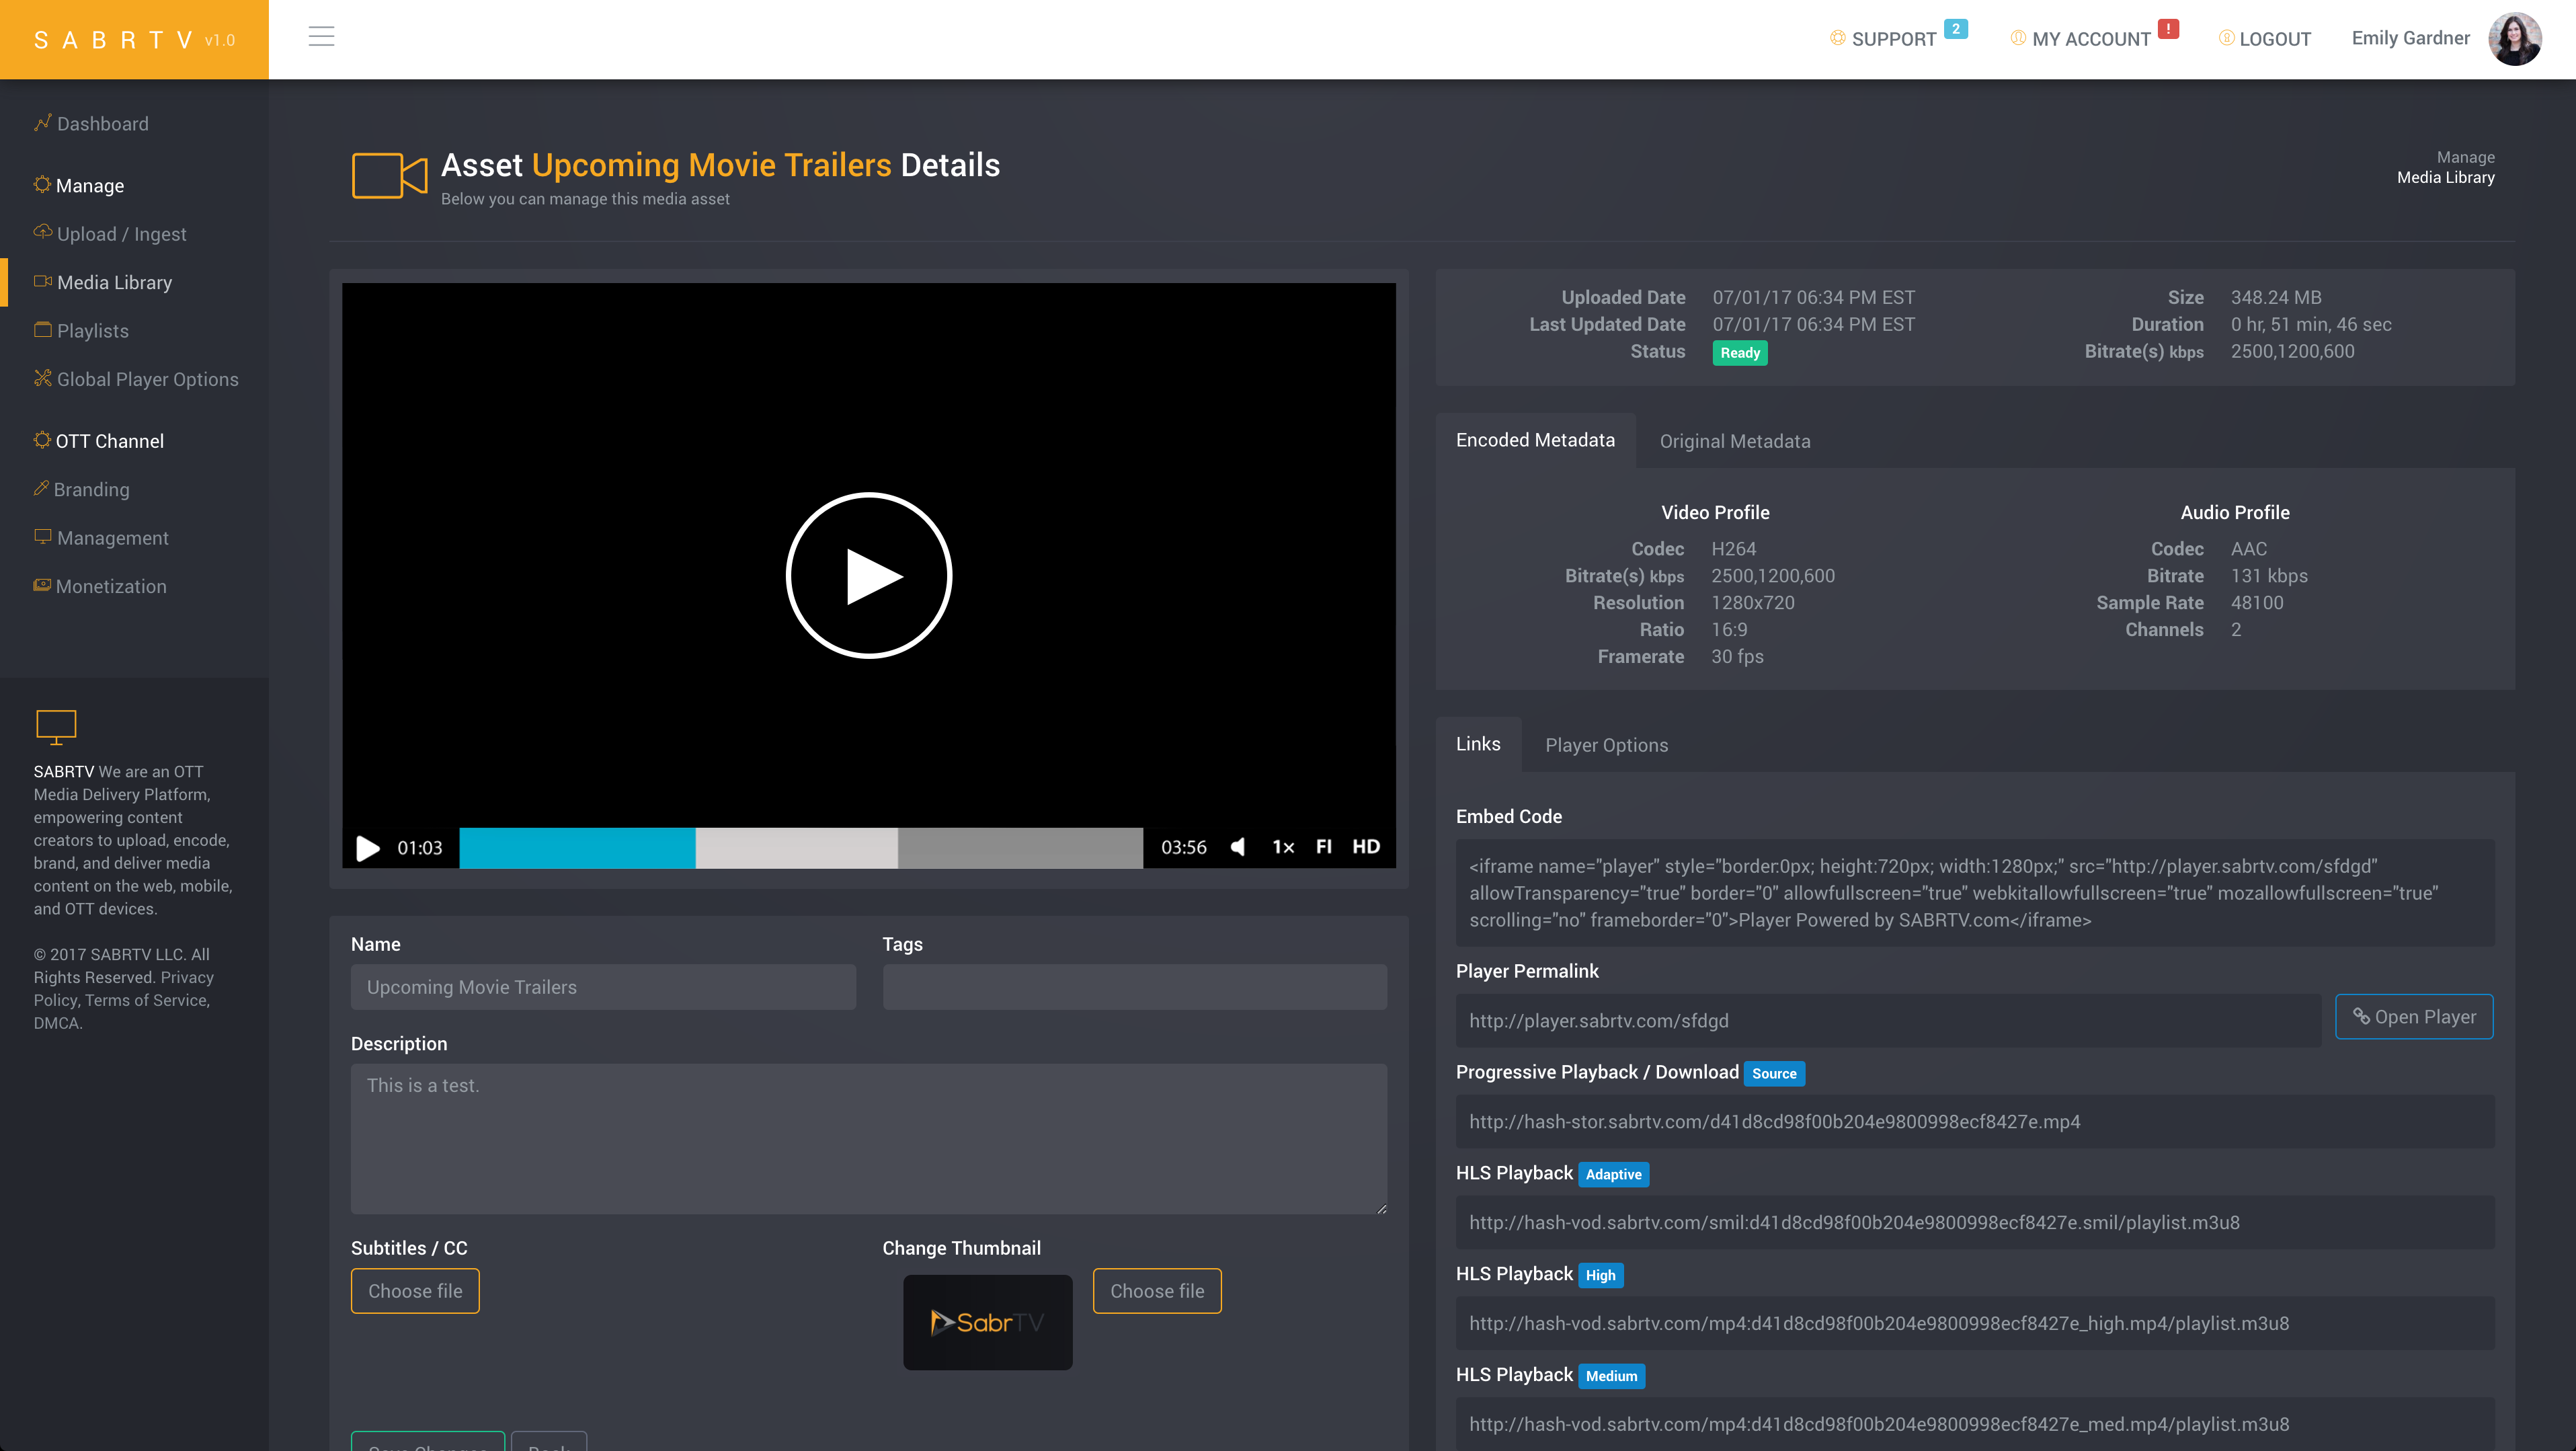Click the small play button in player bar

[368, 848]
